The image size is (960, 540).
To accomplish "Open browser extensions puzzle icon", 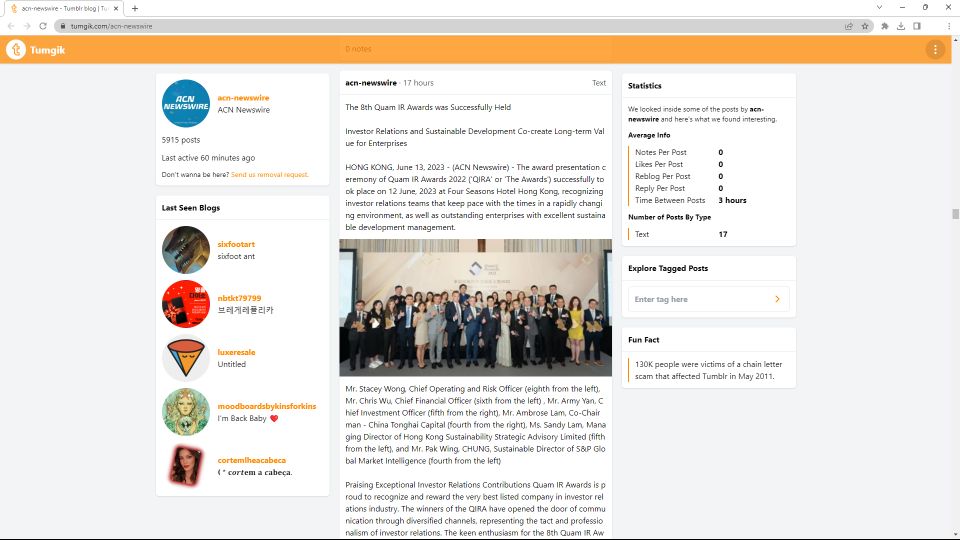I will 885,26.
